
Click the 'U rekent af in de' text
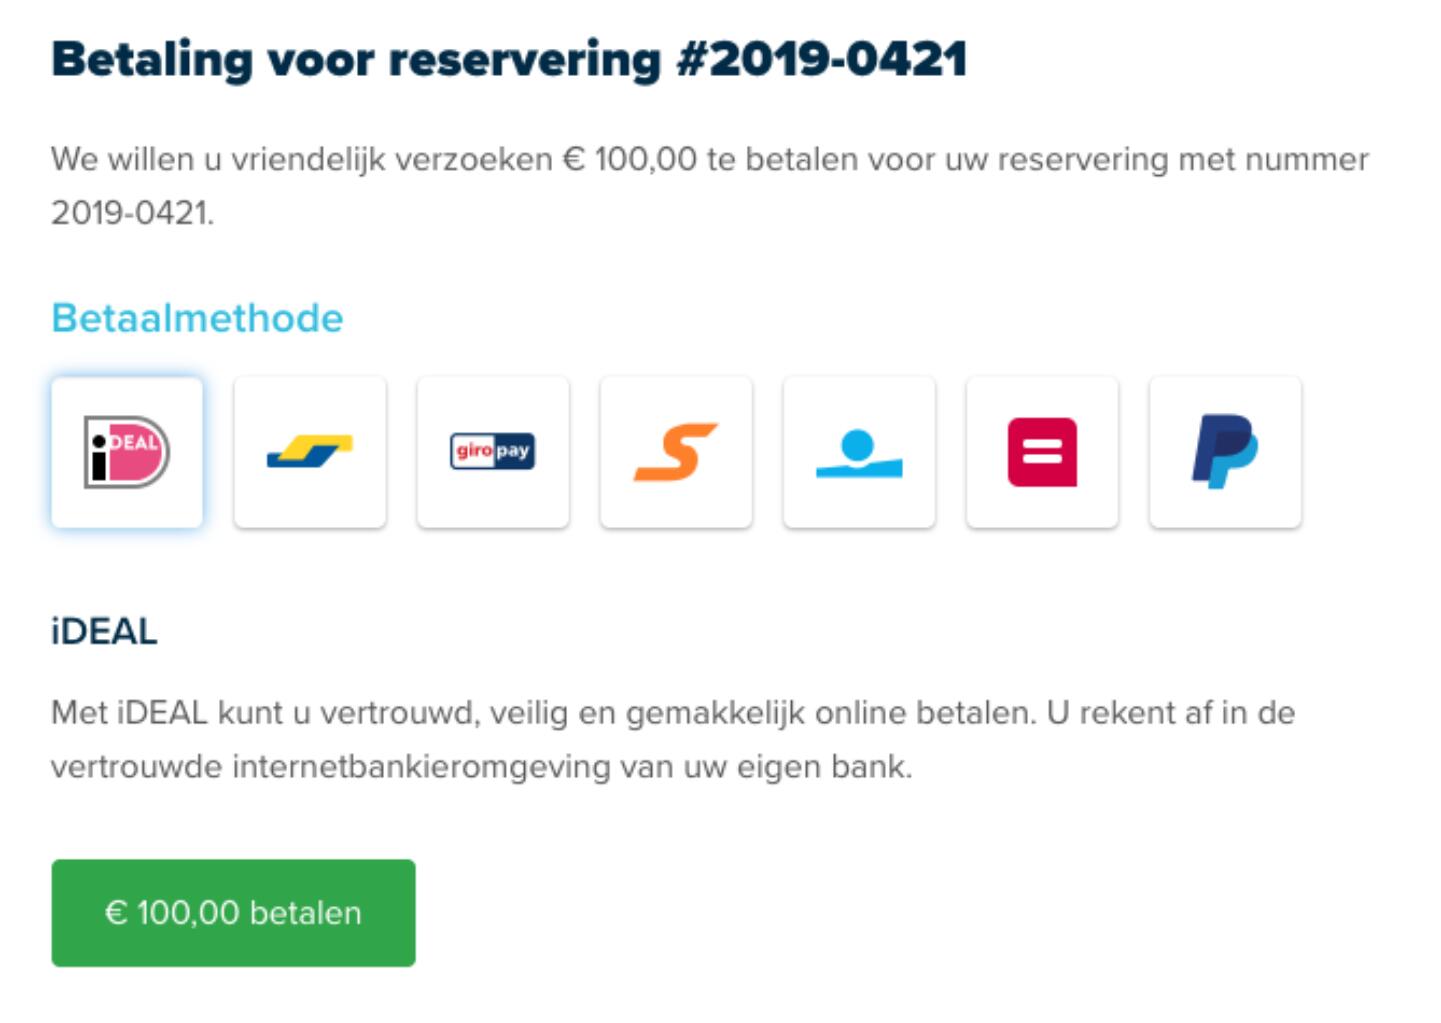point(1170,713)
